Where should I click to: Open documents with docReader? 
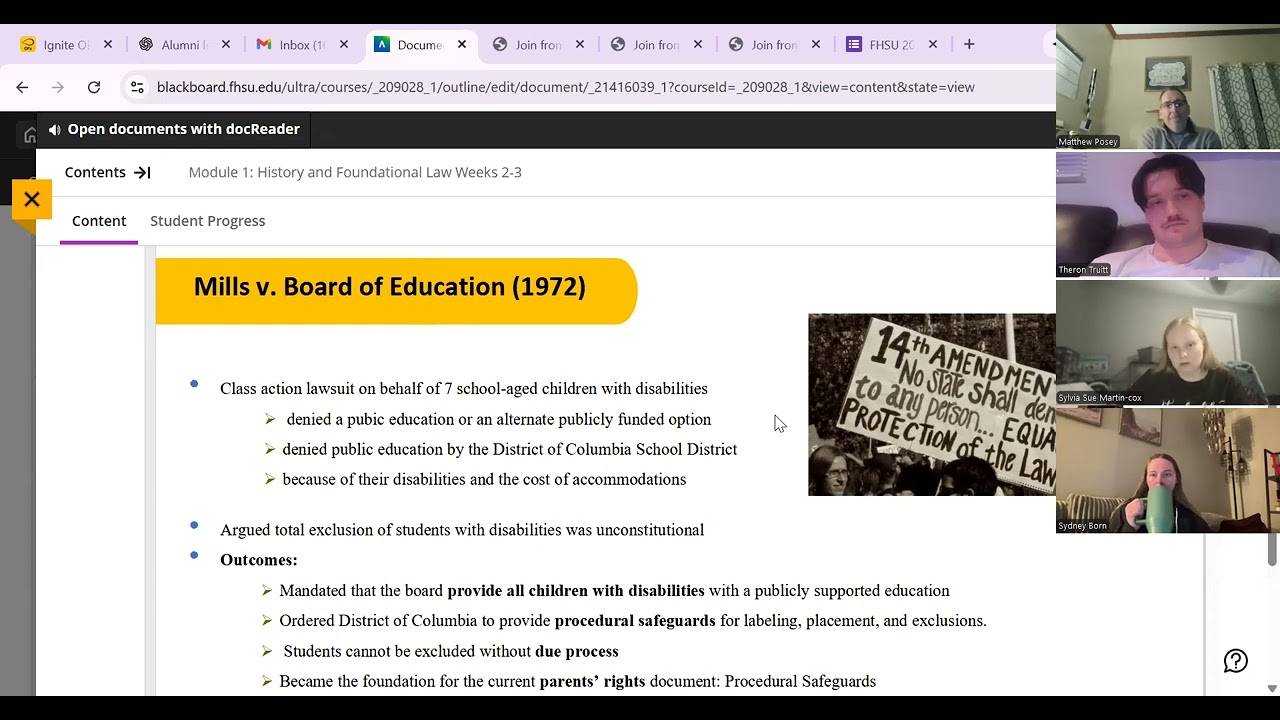[174, 129]
